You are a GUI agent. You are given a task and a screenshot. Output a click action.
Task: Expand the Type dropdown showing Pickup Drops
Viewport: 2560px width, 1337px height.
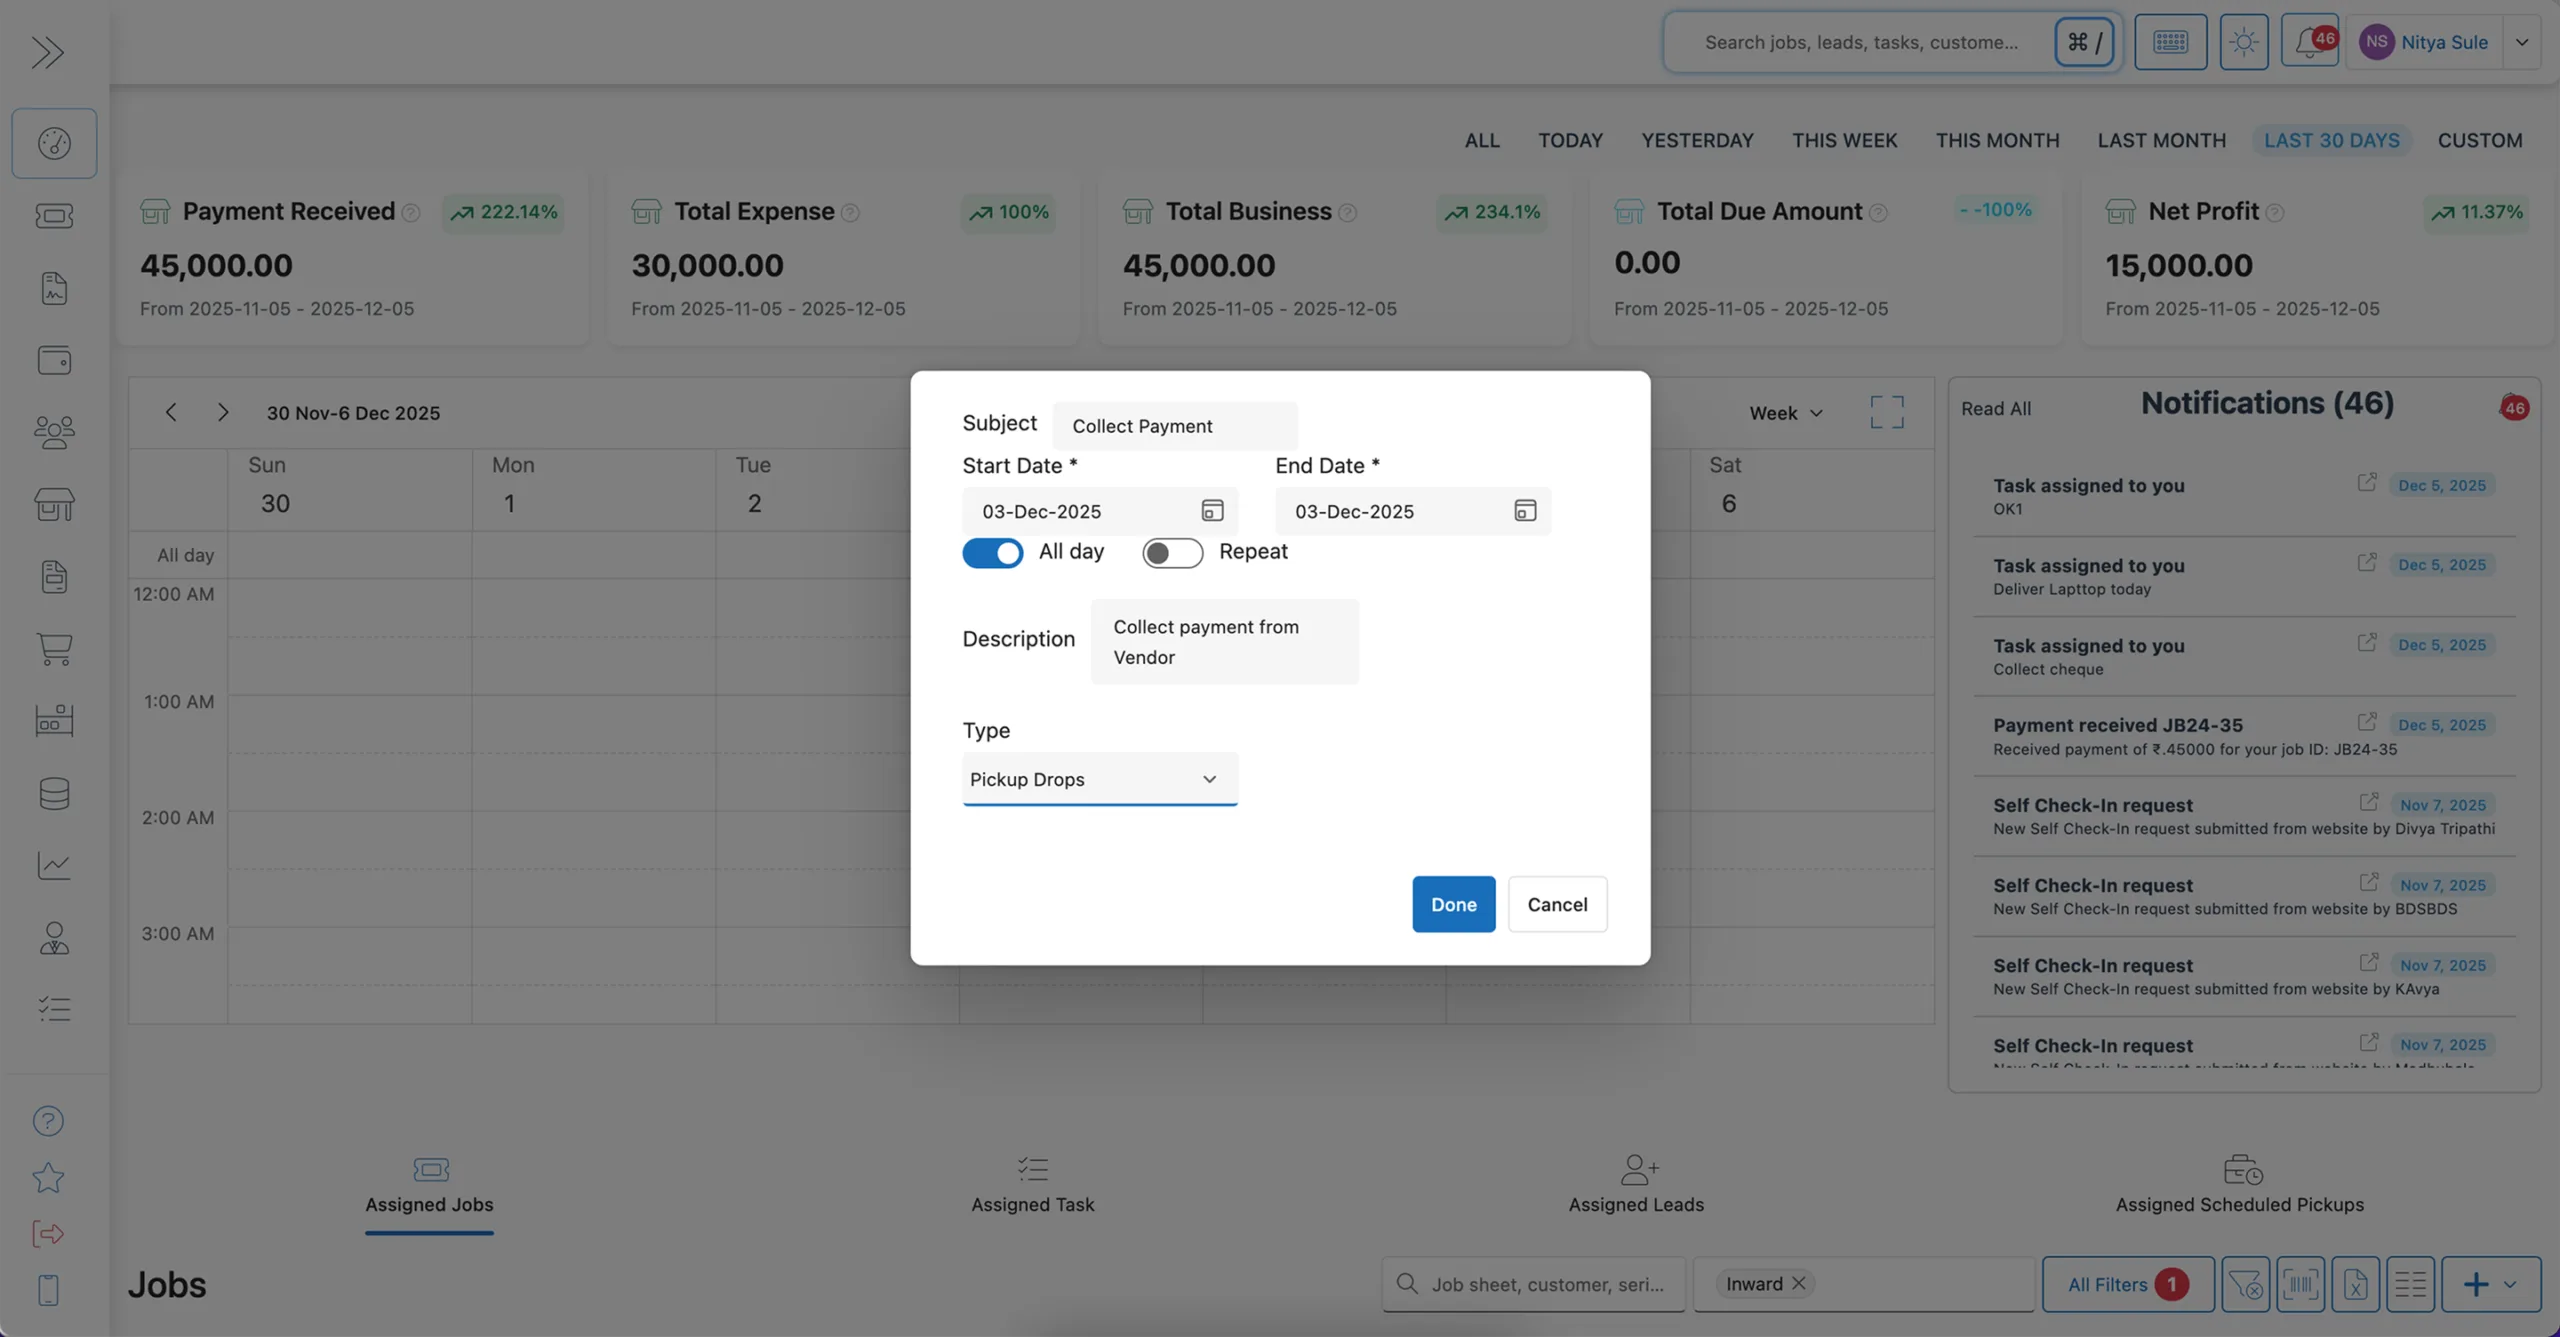[x=1099, y=779]
